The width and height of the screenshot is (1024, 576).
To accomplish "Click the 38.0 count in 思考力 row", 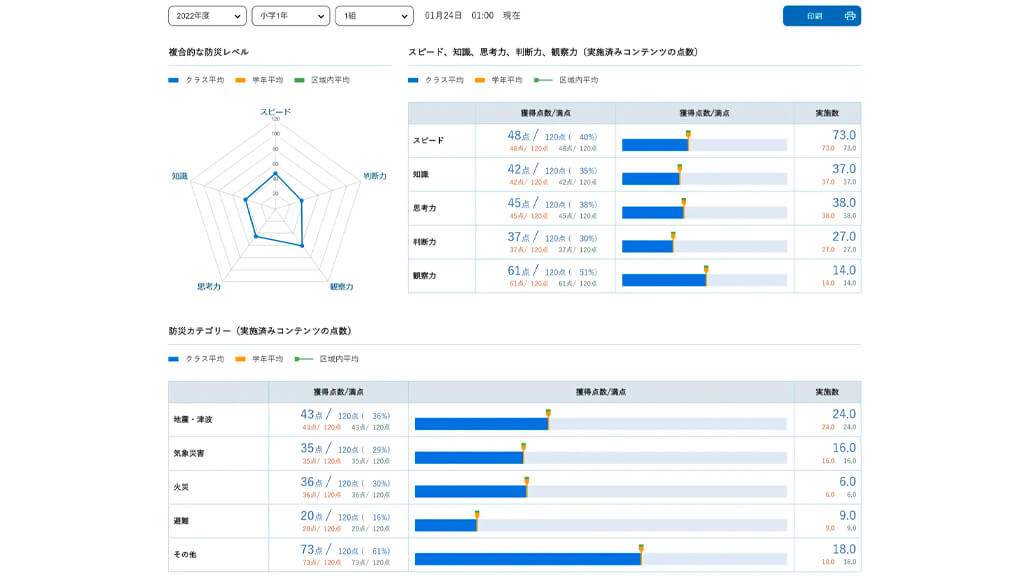I will (844, 203).
